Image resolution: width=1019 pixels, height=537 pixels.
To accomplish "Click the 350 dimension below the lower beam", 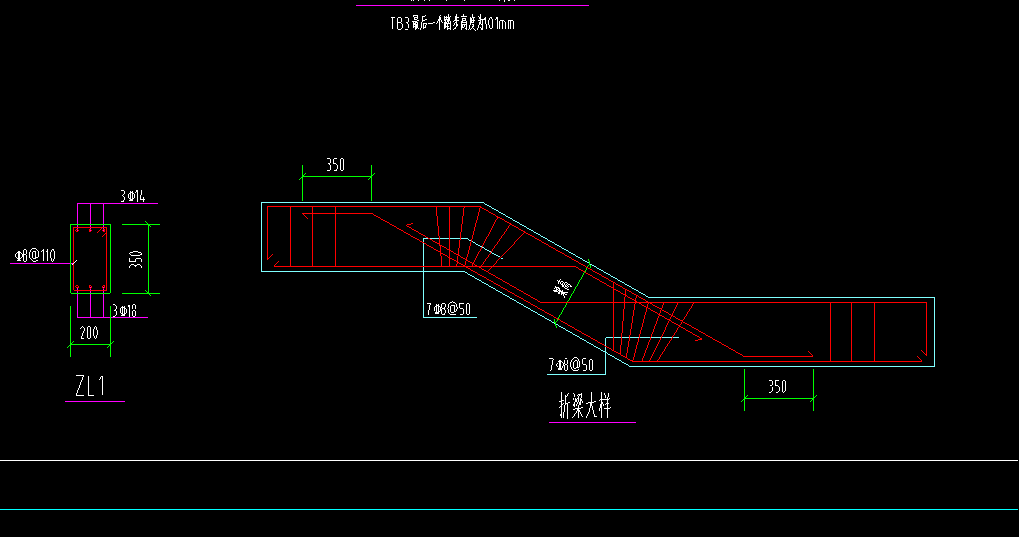I will pos(777,387).
